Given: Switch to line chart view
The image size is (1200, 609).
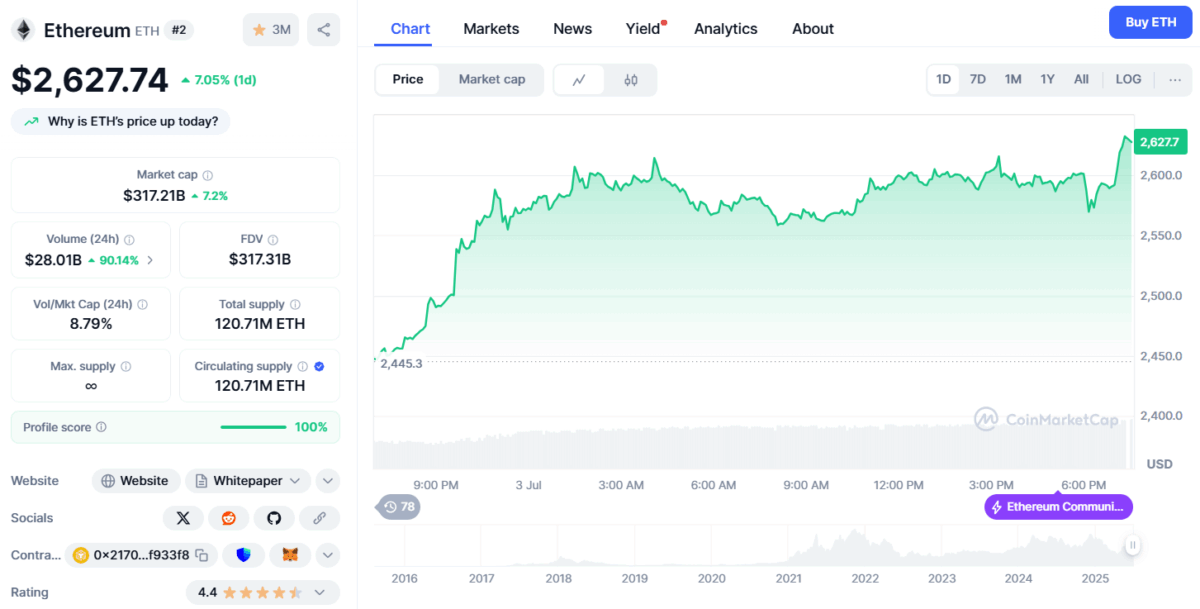Looking at the screenshot, I should 579,80.
